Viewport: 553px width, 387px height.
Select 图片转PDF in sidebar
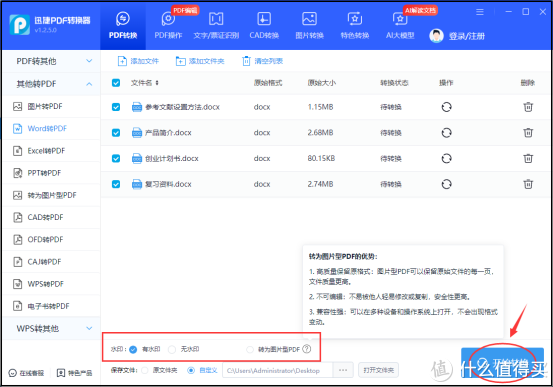(51, 106)
